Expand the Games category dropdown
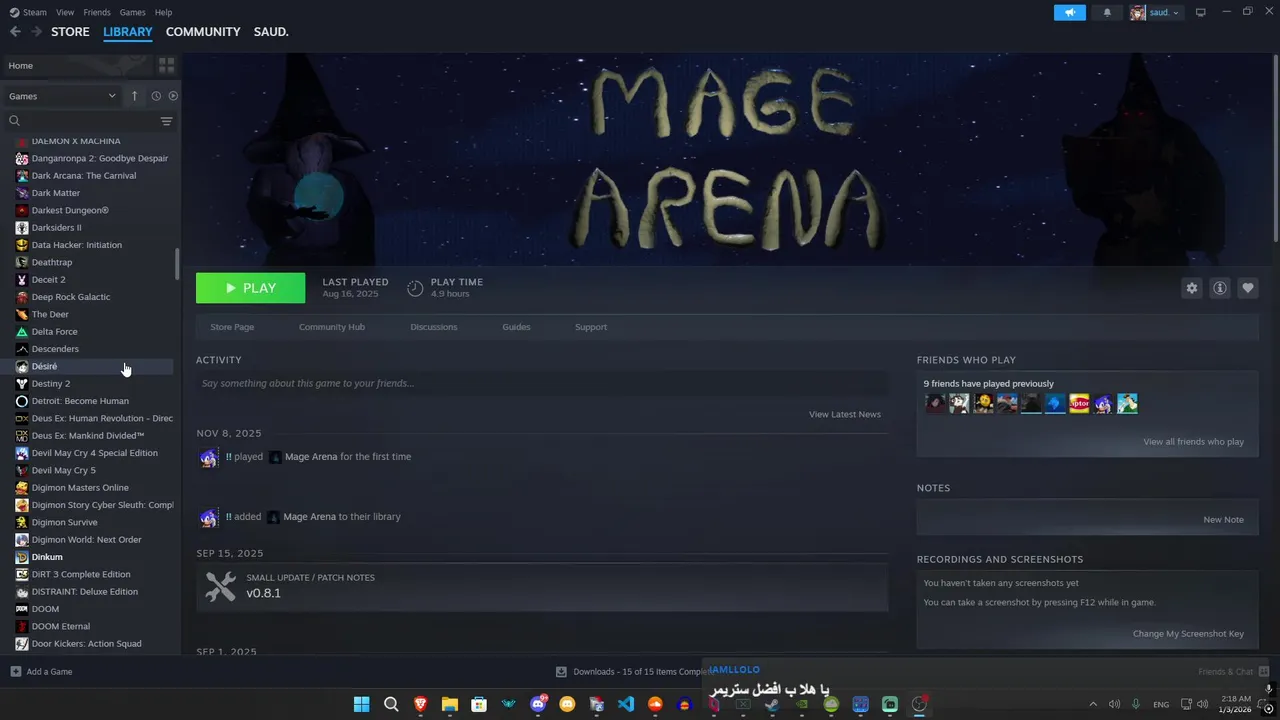Screen dimensions: 1280x720 tap(63, 96)
